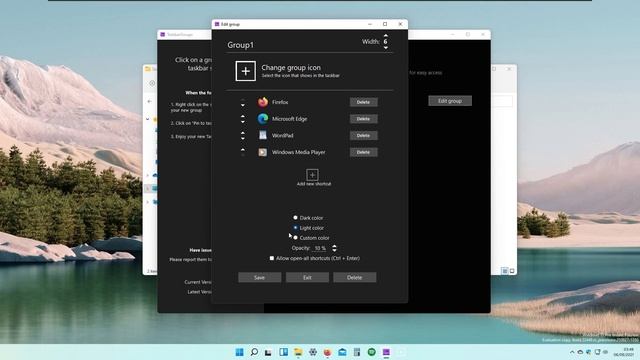The image size is (640, 360).
Task: Decrease the Opacity percentage
Action: tap(335, 250)
